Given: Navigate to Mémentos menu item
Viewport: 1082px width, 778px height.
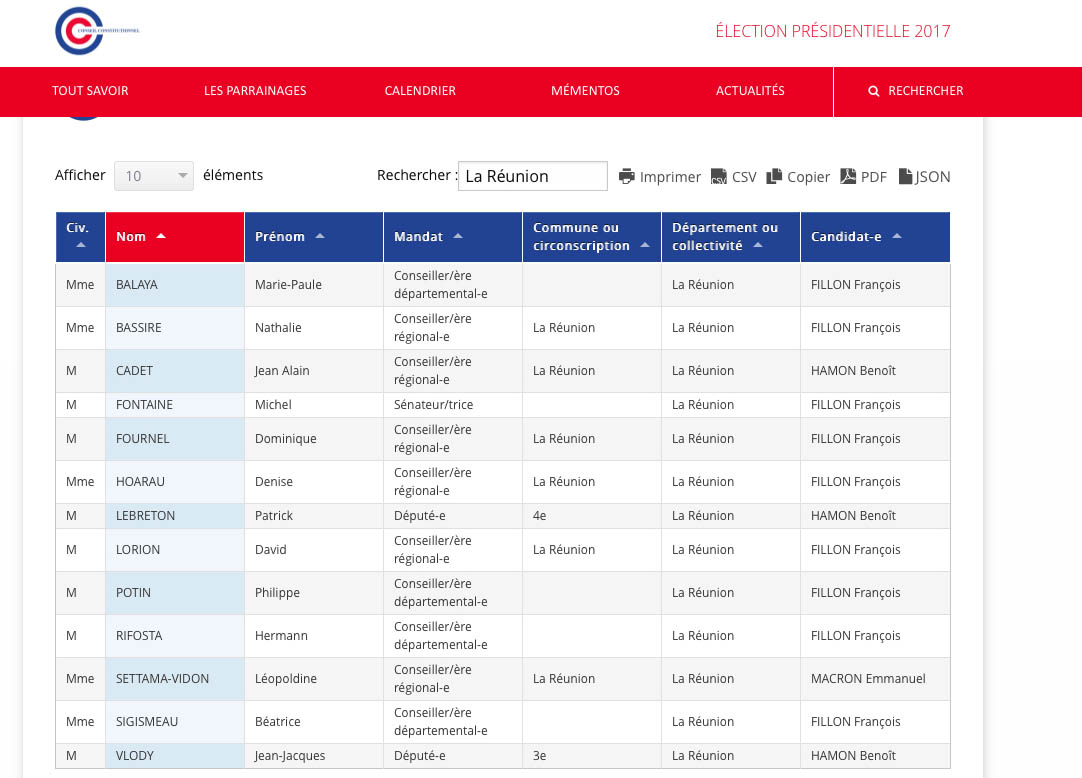Looking at the screenshot, I should click(585, 91).
